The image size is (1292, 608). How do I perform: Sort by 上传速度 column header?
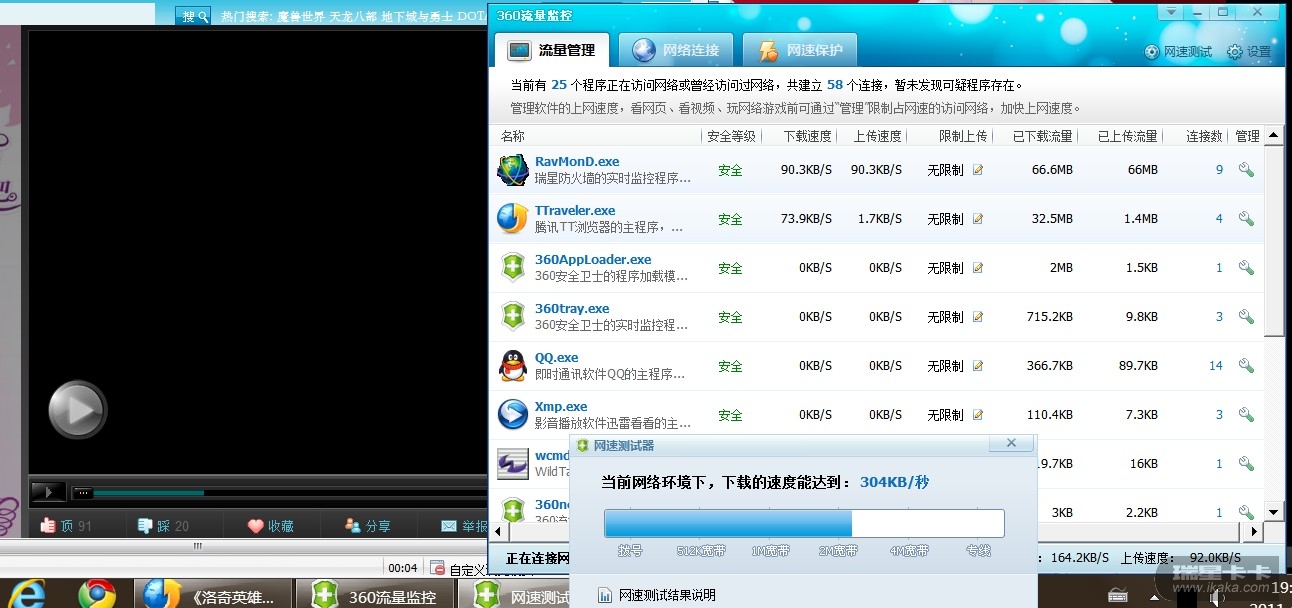pyautogui.click(x=877, y=136)
